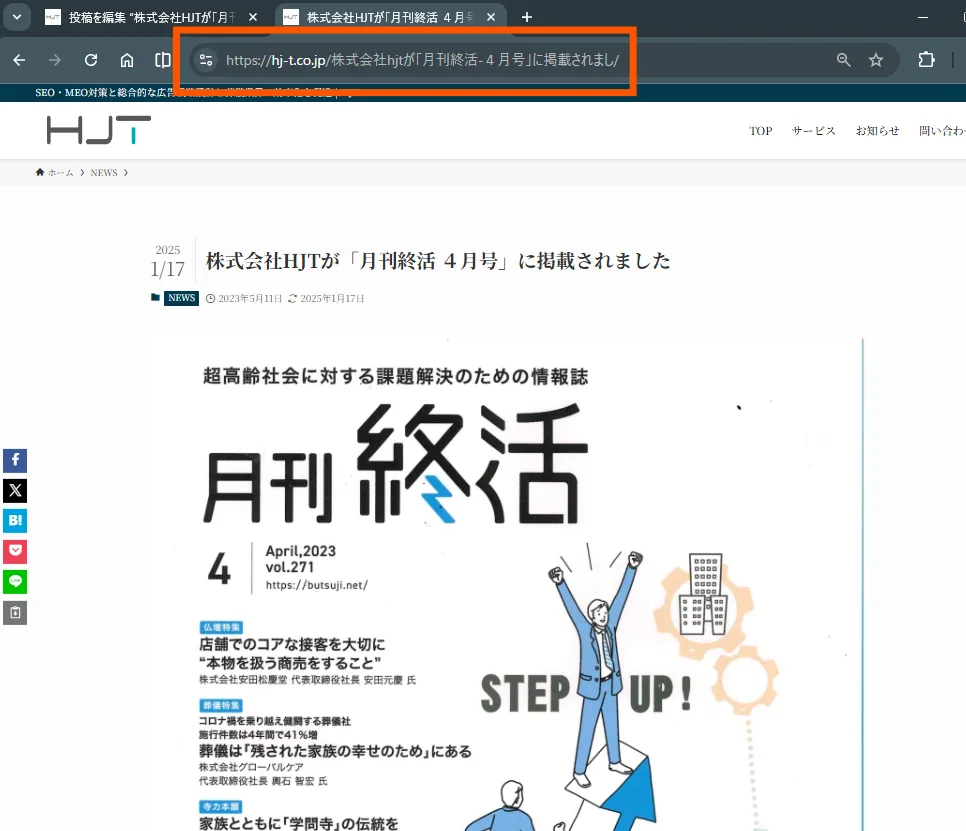Share the article on X
This screenshot has height=831, width=966.
[15, 491]
